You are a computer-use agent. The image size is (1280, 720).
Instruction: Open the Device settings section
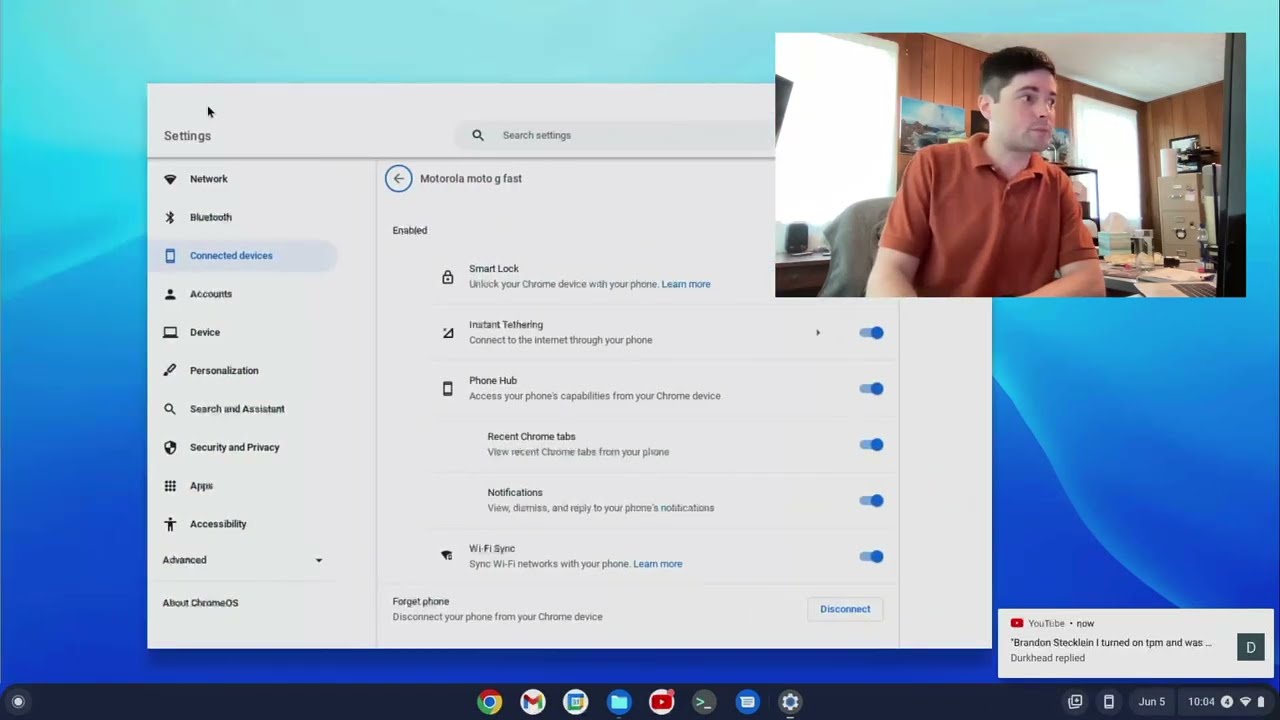pos(242,332)
